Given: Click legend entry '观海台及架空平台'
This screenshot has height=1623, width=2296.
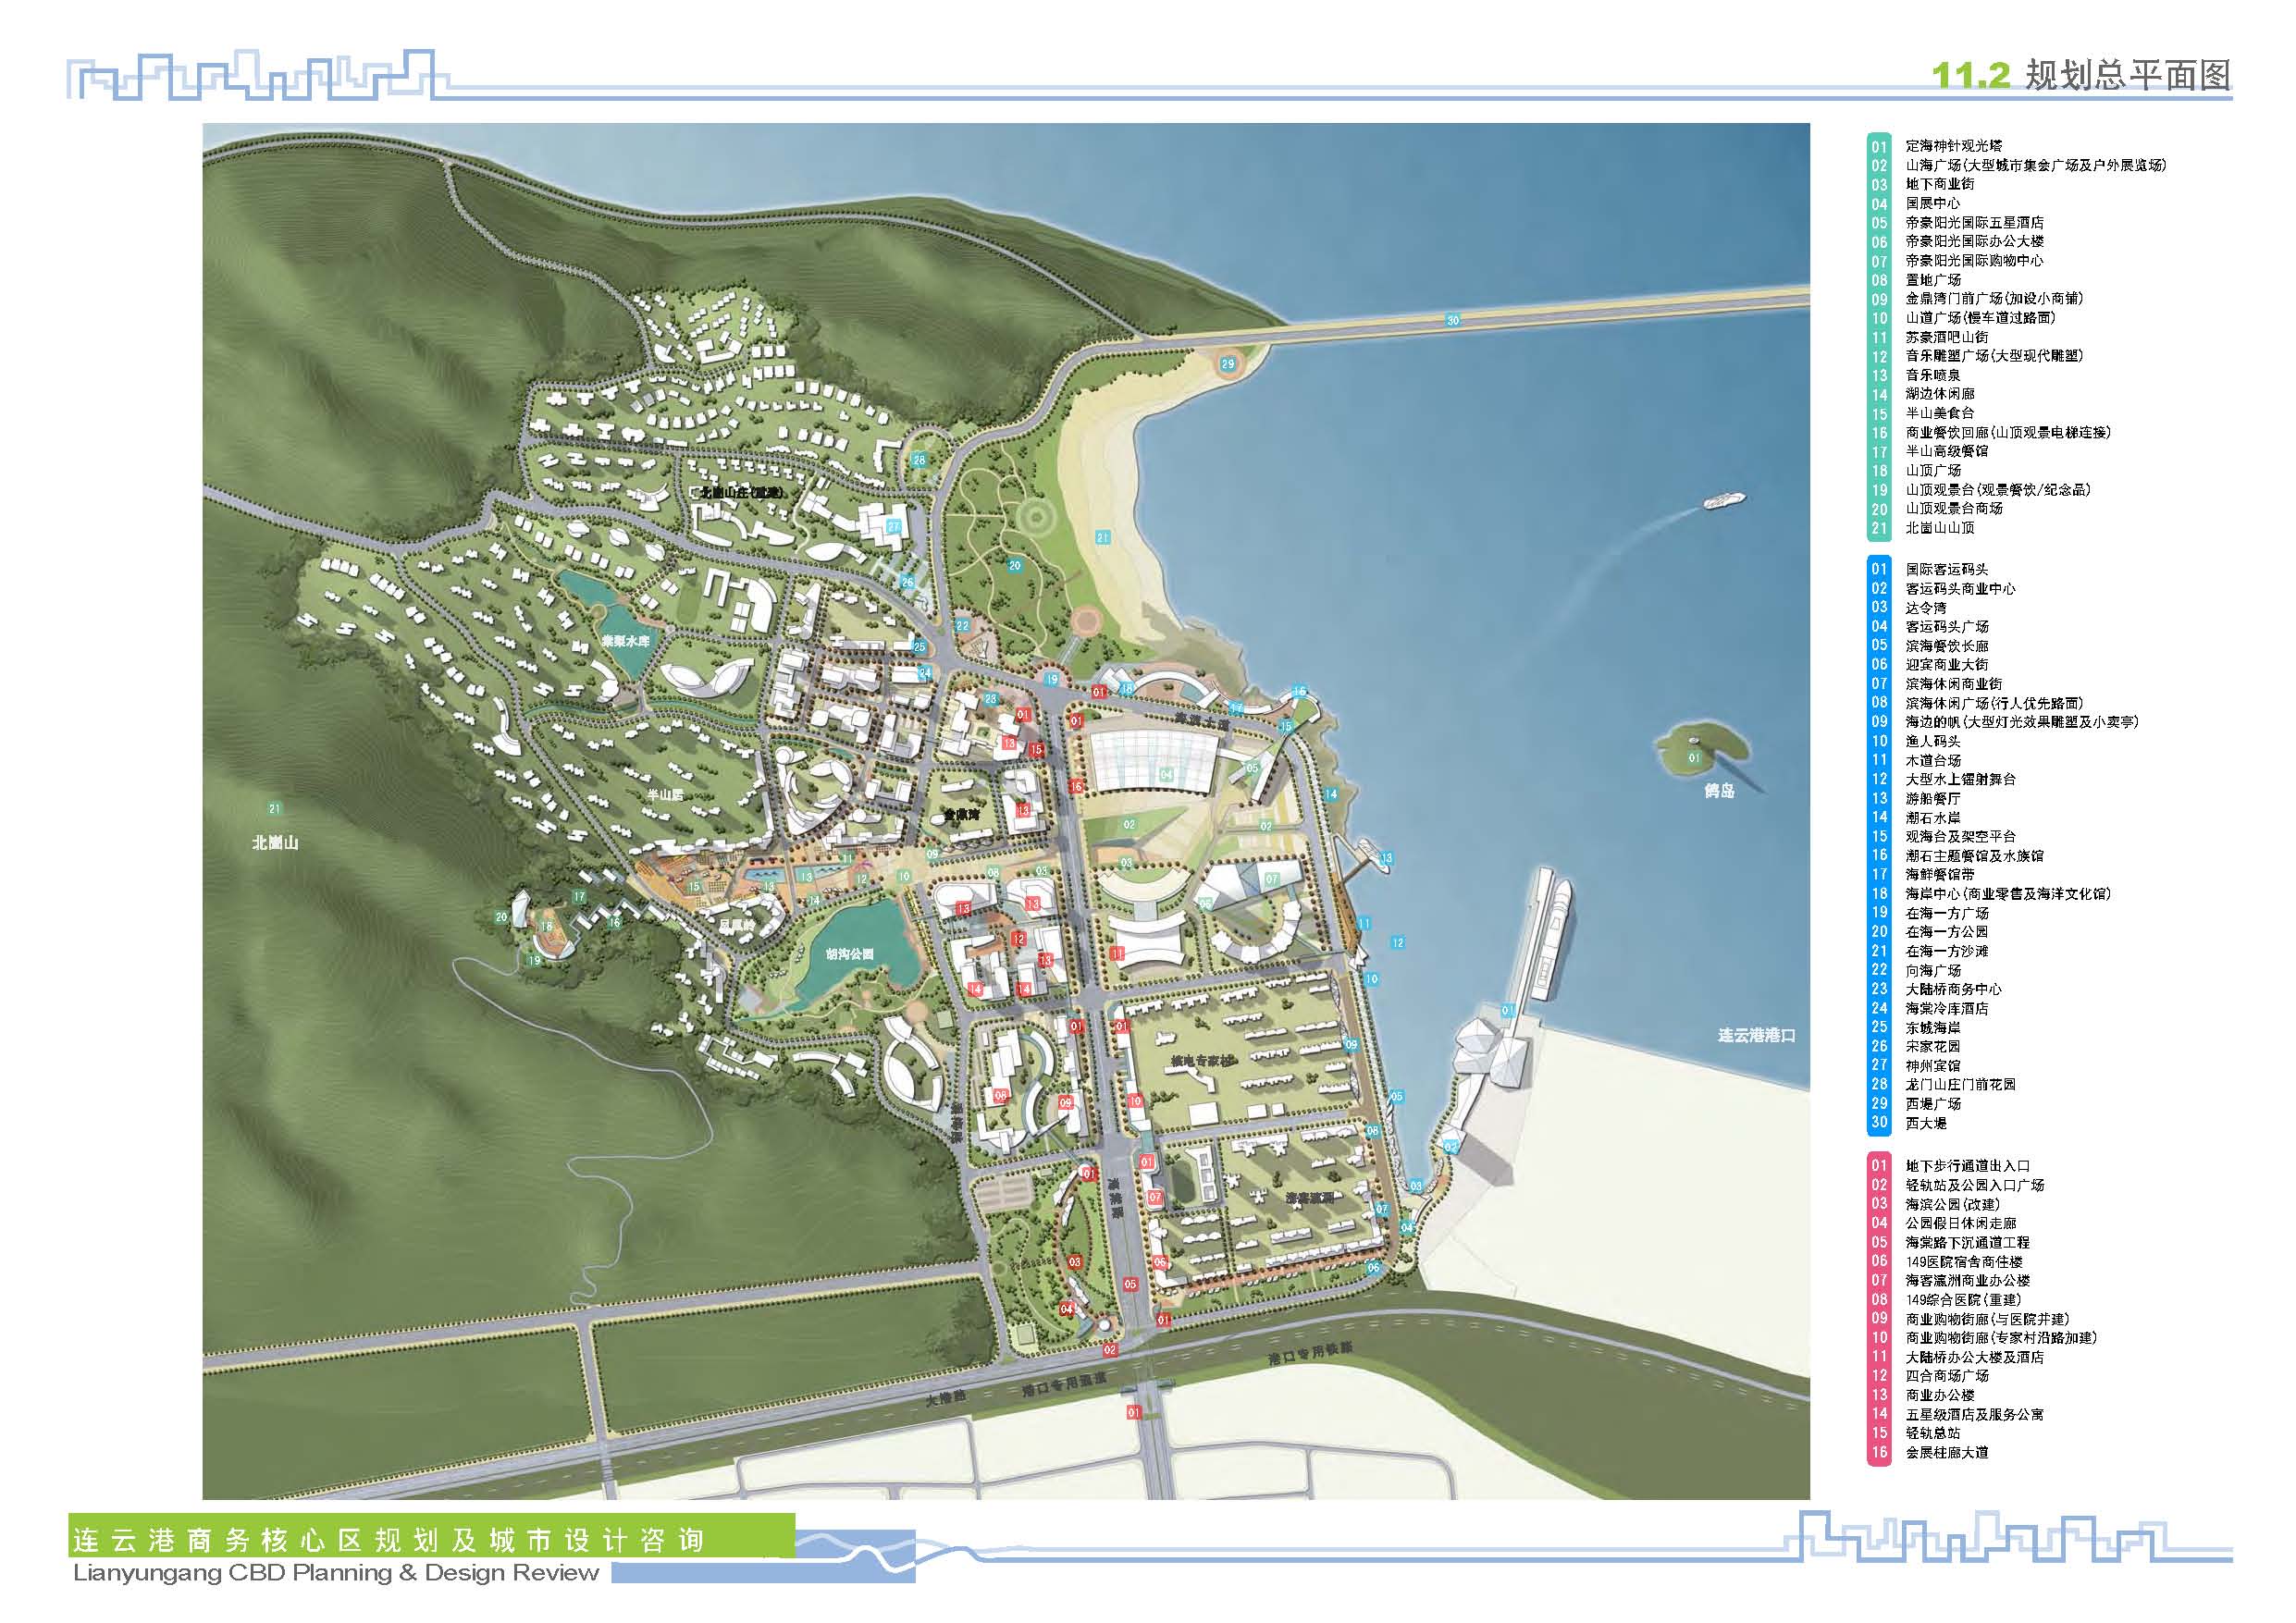Looking at the screenshot, I should click(1960, 836).
